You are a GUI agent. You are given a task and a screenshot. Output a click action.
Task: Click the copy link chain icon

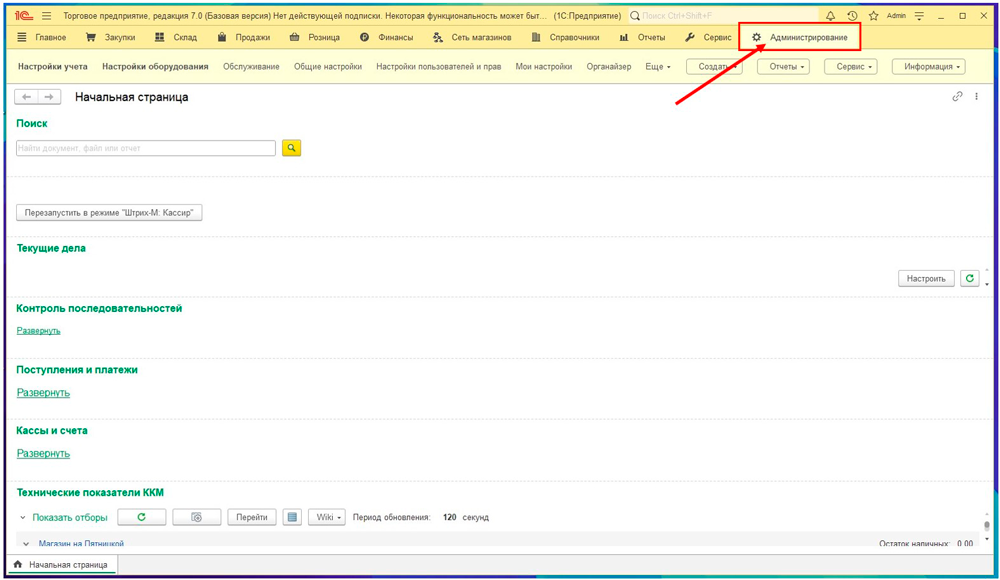957,97
